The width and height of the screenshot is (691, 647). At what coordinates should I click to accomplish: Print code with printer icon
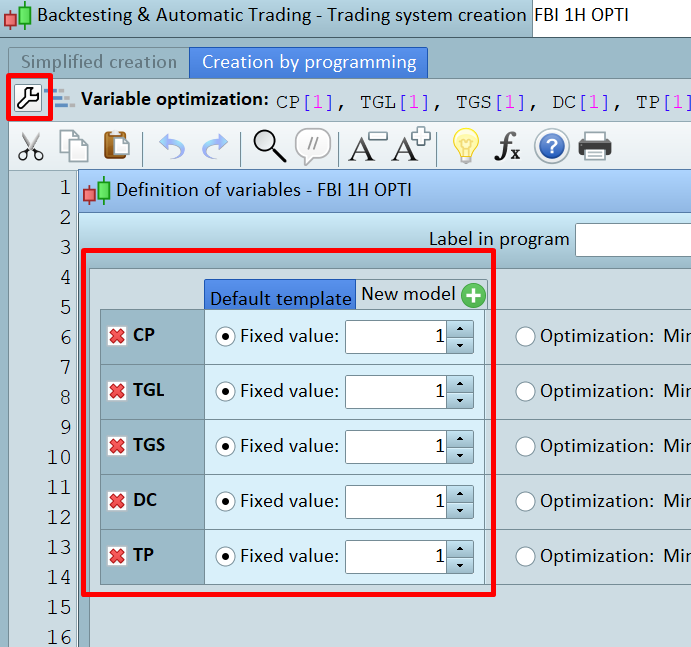click(x=594, y=146)
